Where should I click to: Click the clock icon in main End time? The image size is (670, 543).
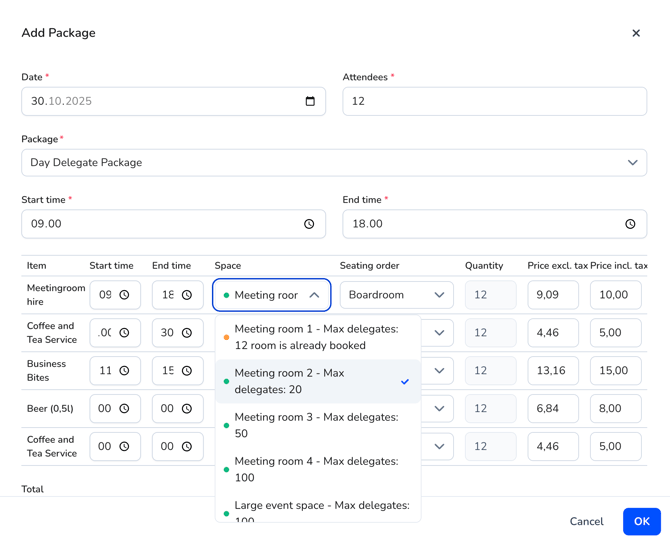630,224
